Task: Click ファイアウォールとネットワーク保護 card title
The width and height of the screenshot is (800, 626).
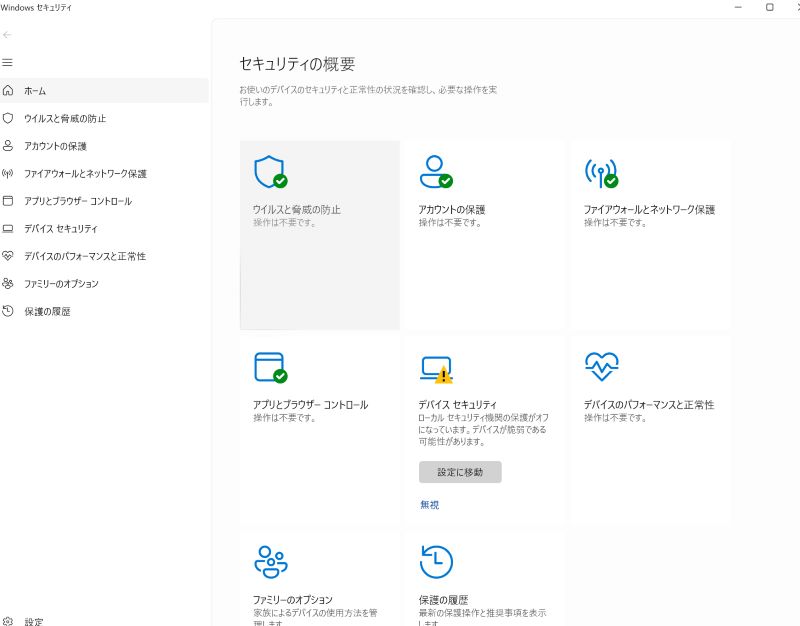Action: click(x=649, y=209)
